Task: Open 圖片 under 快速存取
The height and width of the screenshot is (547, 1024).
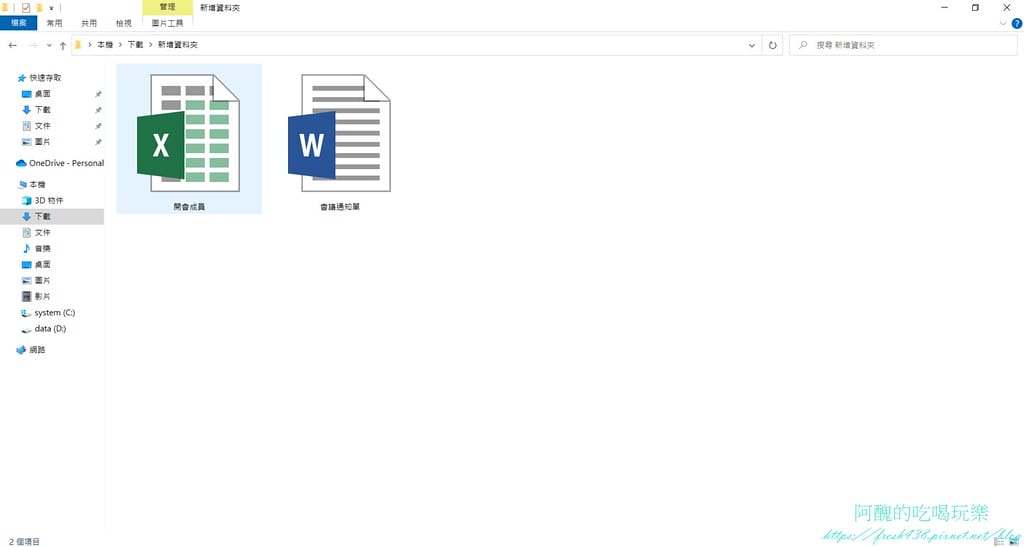Action: (x=42, y=142)
